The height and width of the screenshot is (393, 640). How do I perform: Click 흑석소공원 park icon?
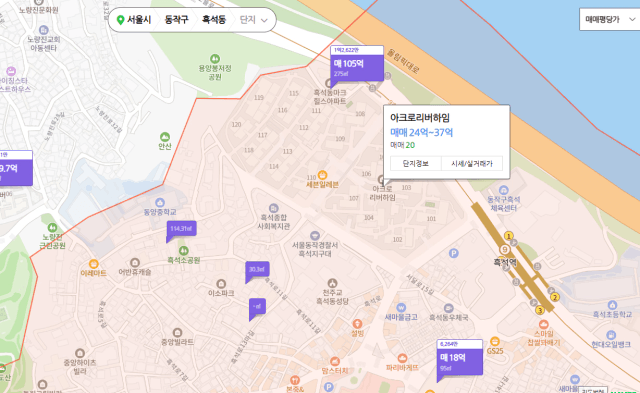click(x=184, y=250)
